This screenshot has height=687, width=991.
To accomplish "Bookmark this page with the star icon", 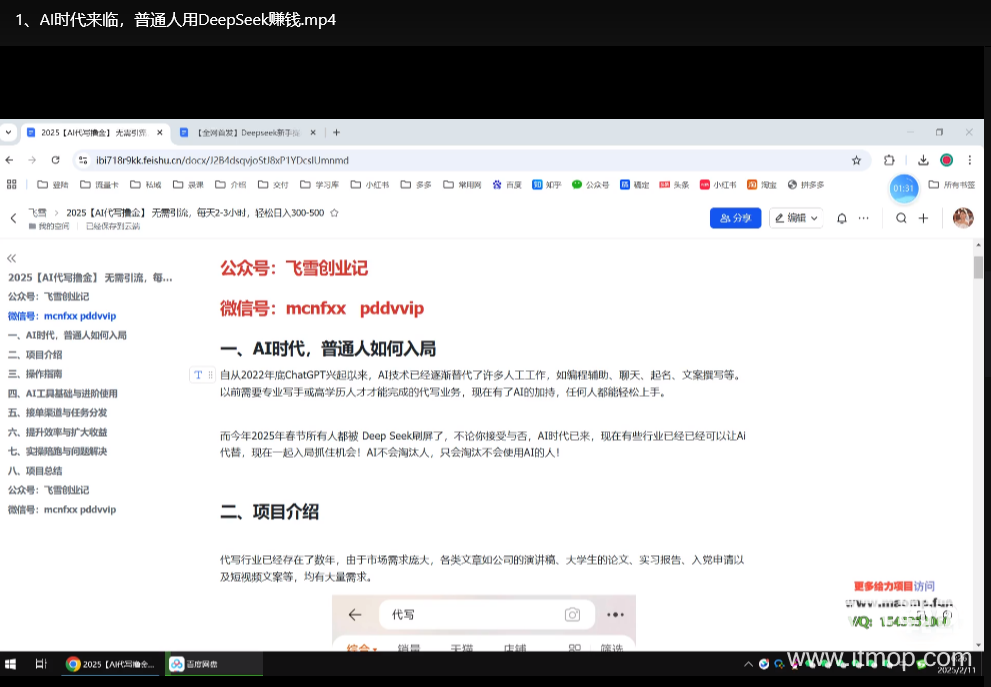I will (x=856, y=161).
